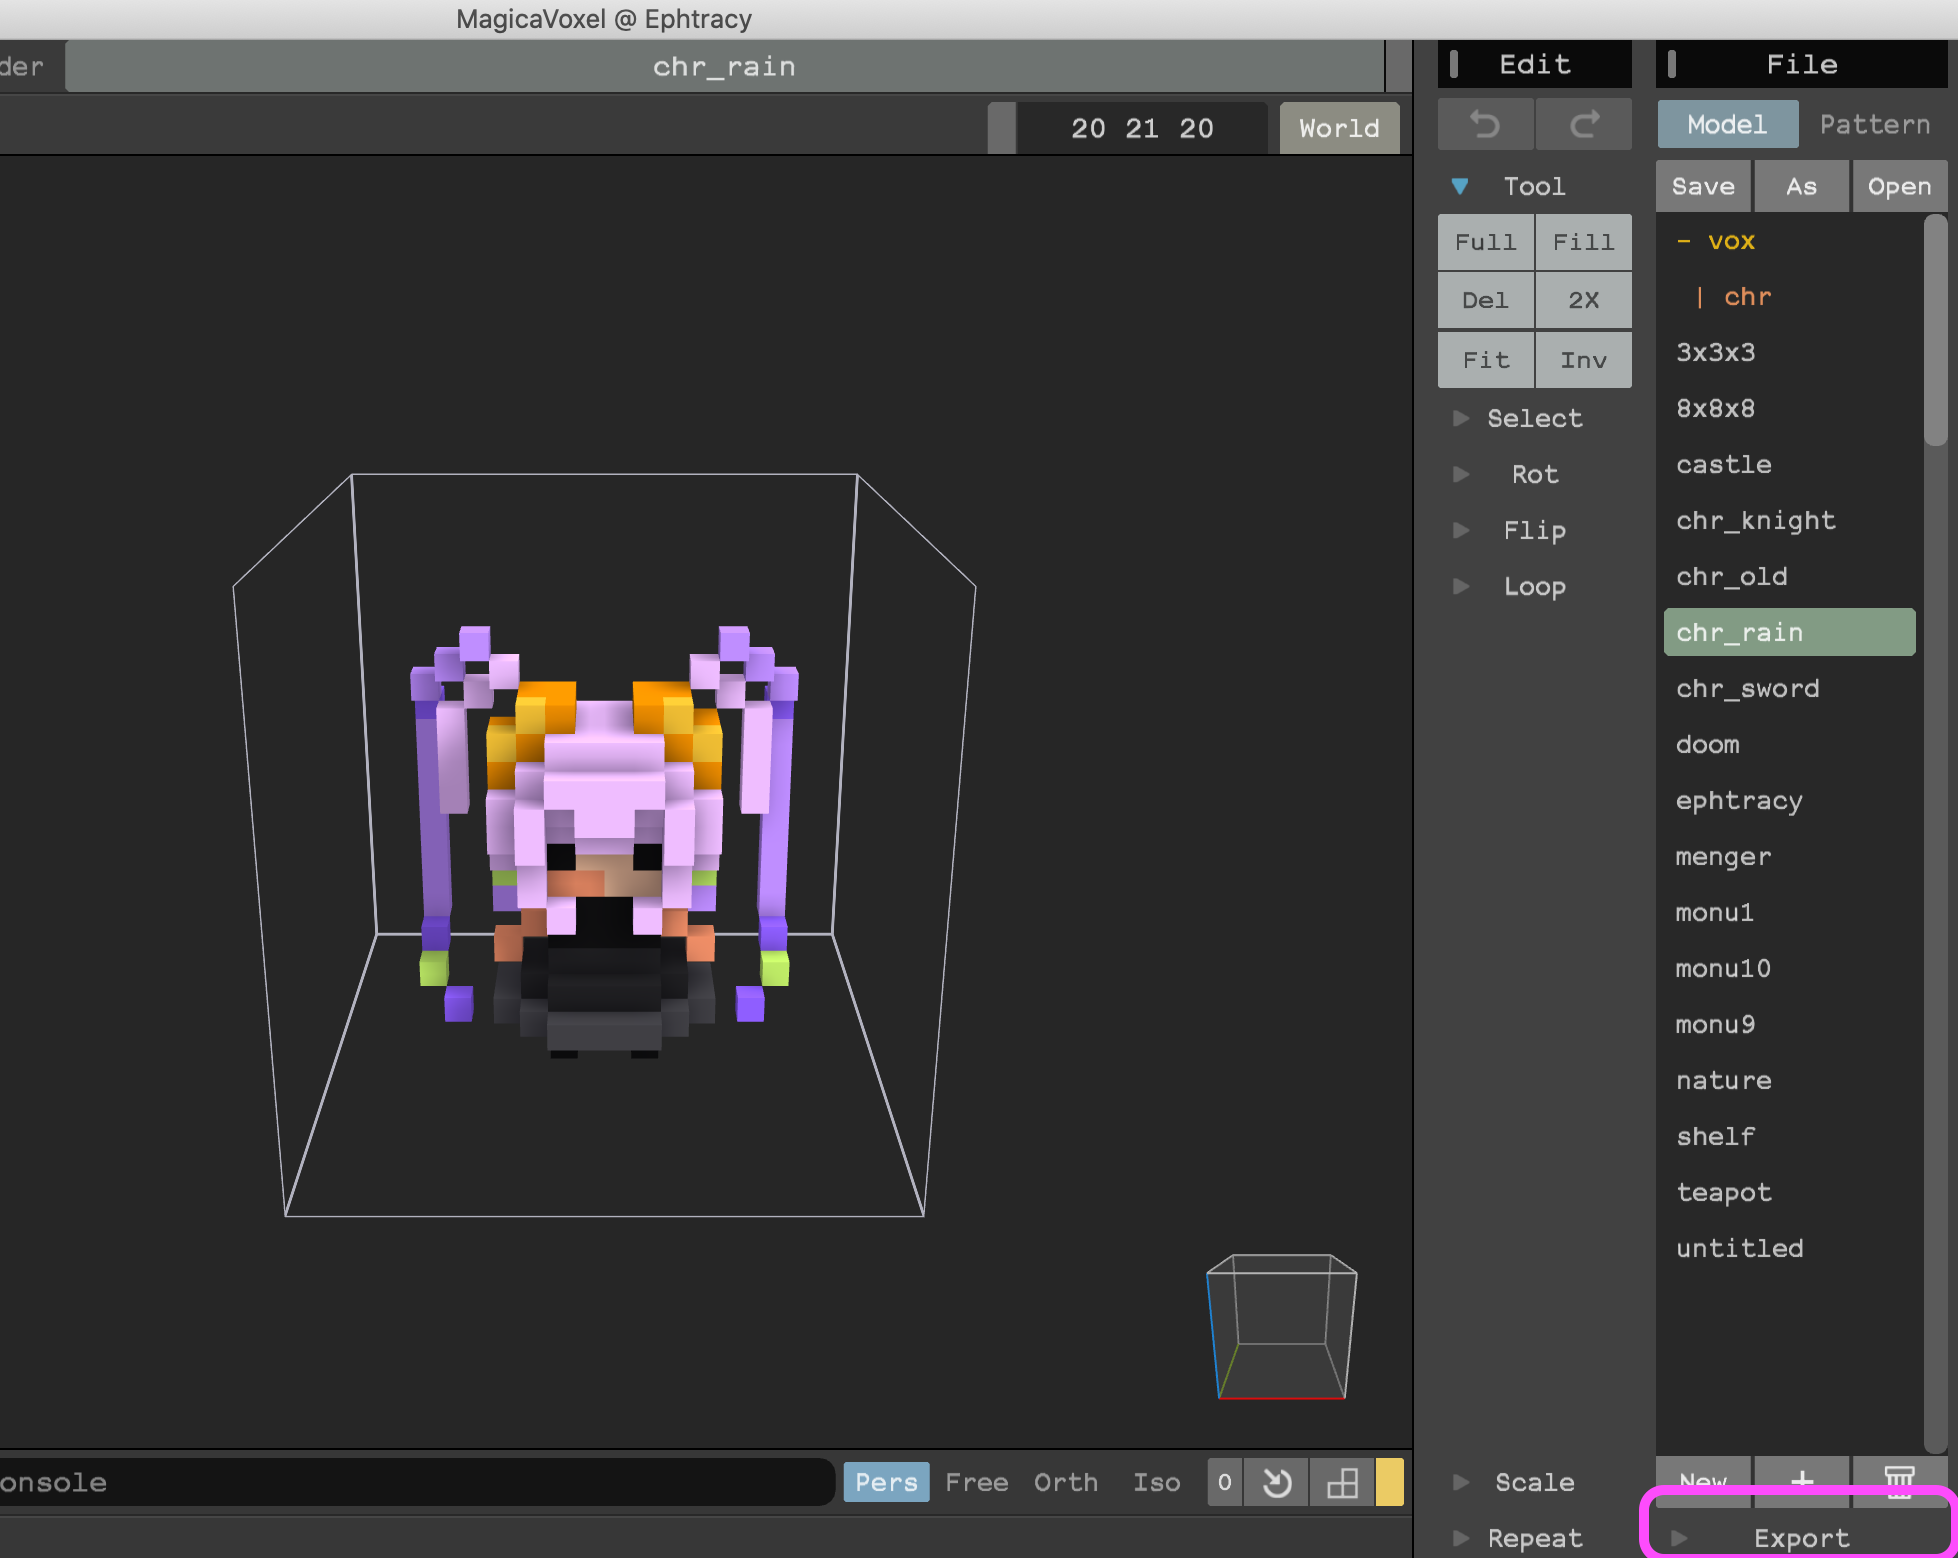Expand the Select options
Viewport: 1958px width, 1558px height.
[x=1534, y=418]
